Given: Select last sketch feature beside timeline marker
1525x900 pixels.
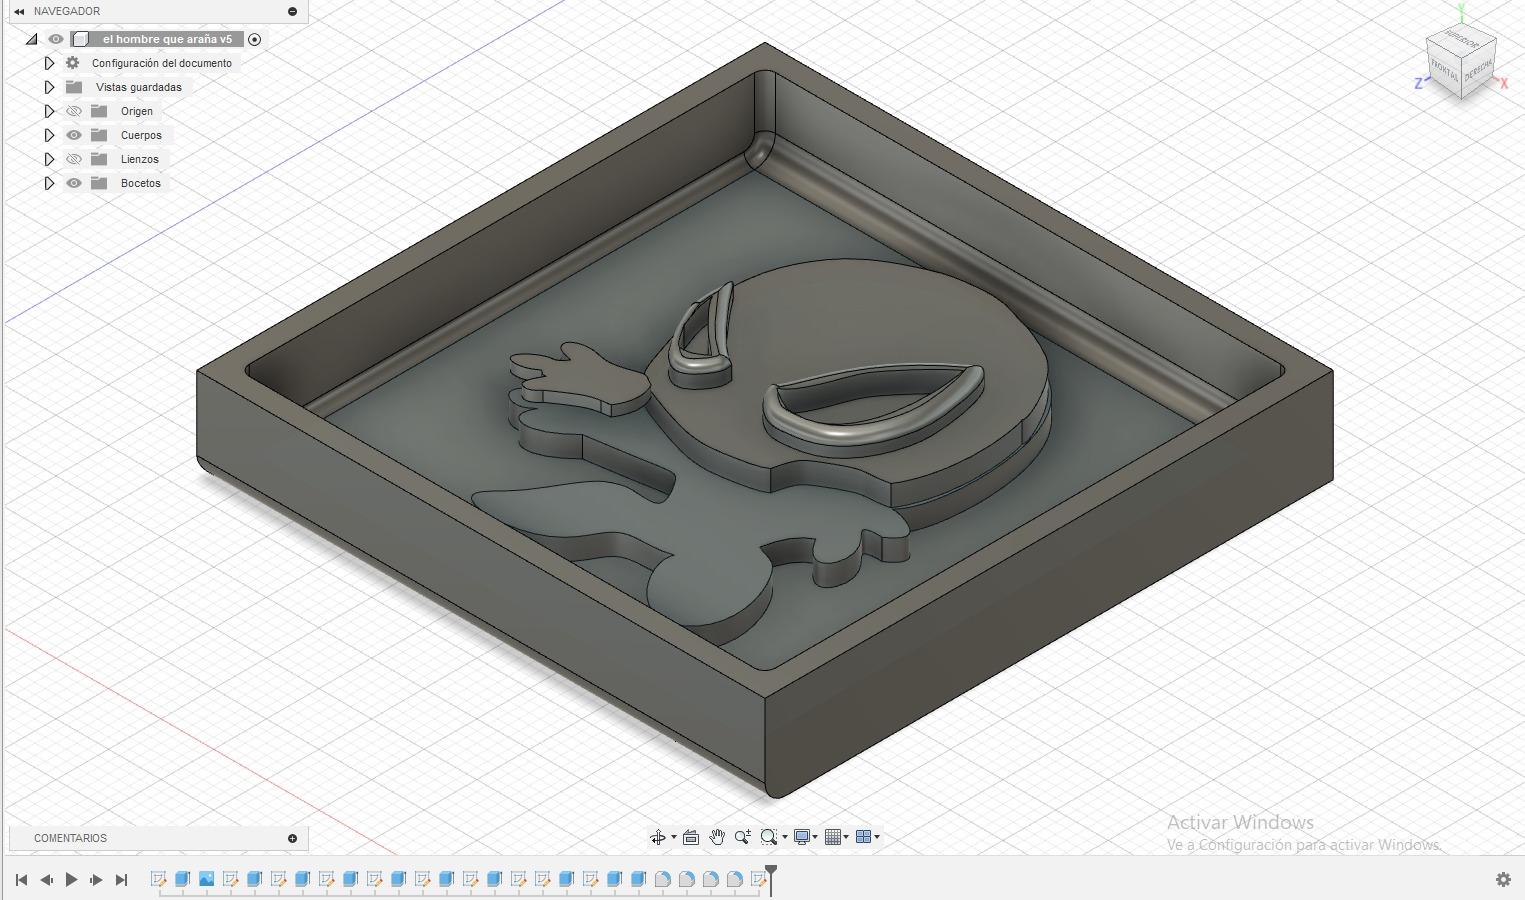Looking at the screenshot, I should click(758, 879).
